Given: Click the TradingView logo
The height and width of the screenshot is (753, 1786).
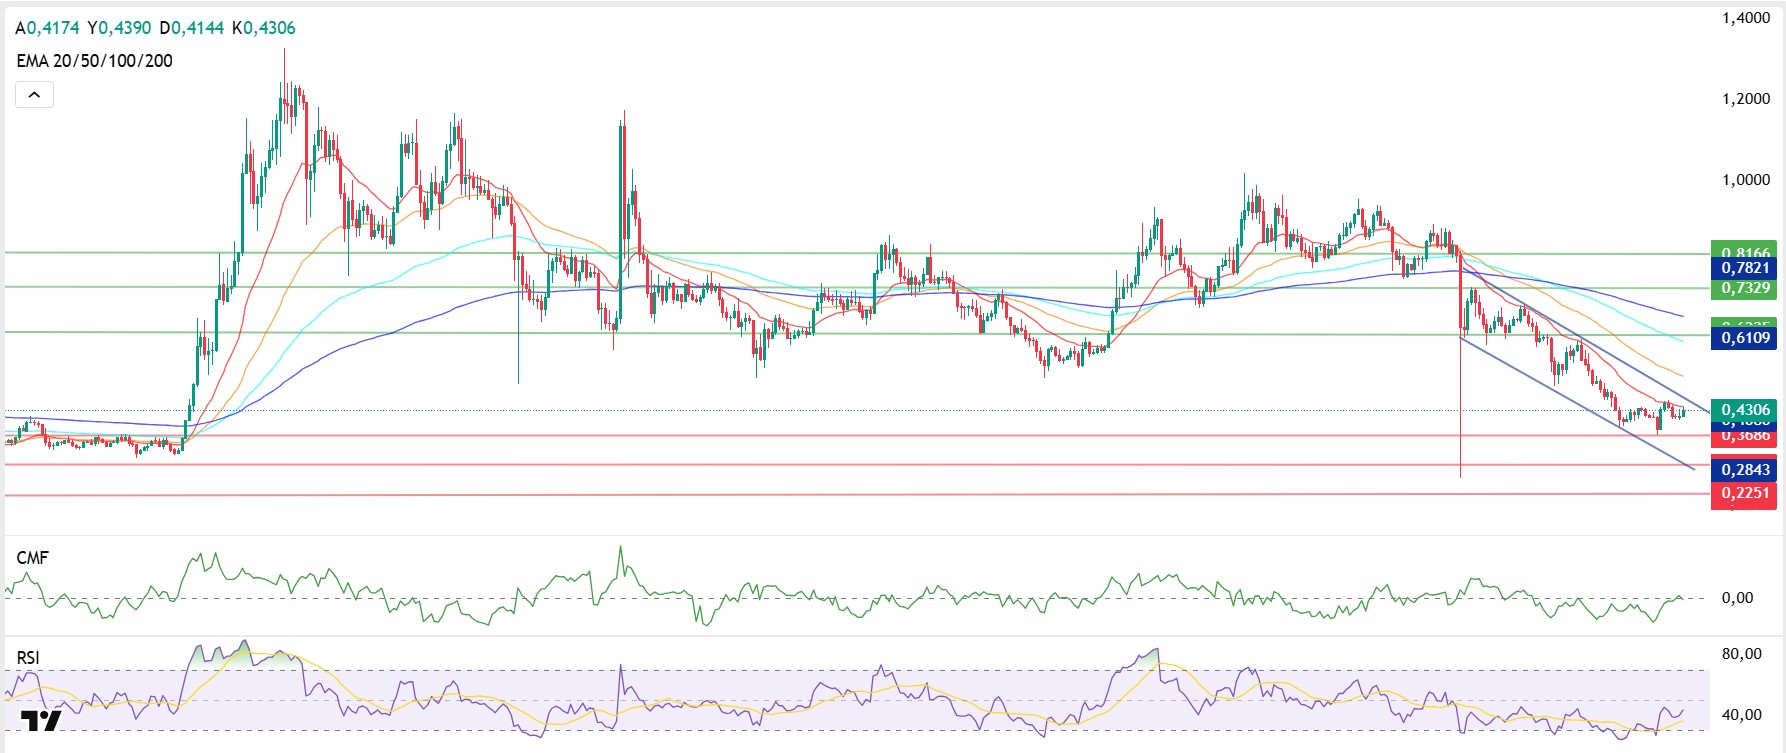Looking at the screenshot, I should pyautogui.click(x=41, y=720).
